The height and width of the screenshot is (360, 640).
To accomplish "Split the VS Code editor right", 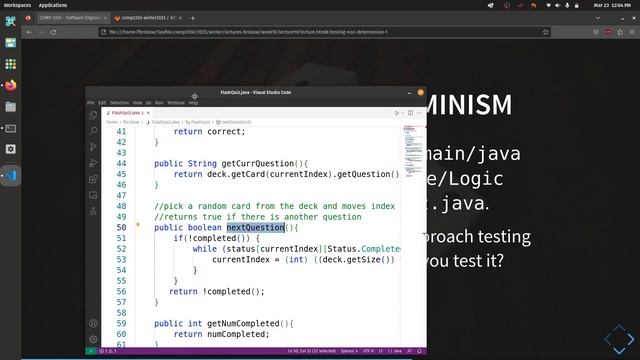I will (410, 113).
